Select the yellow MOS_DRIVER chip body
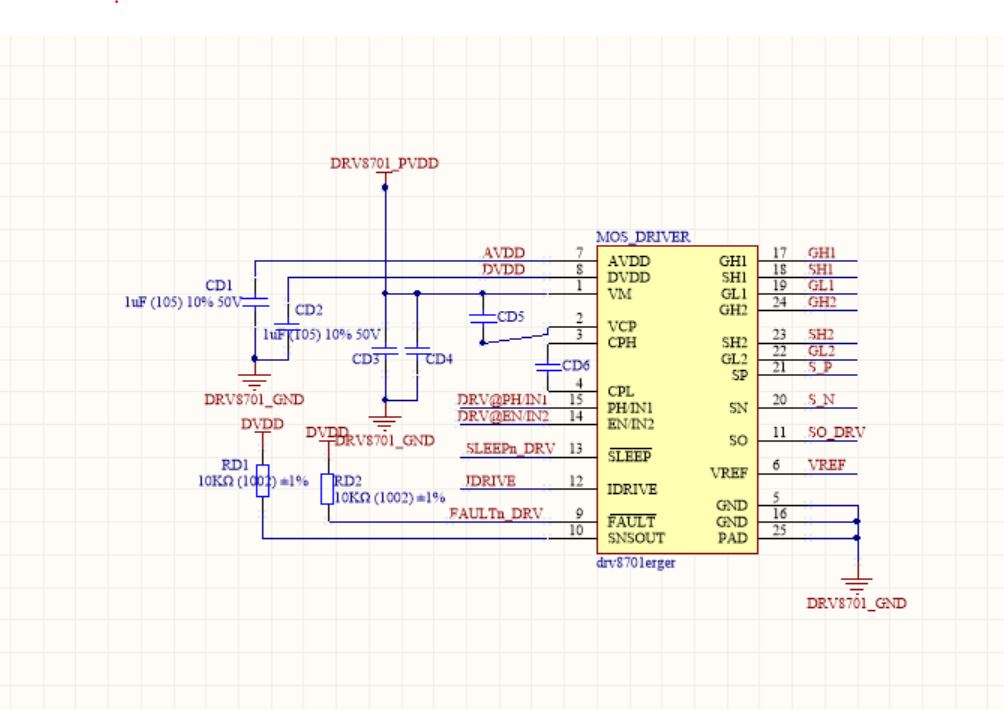Image resolution: width=1004 pixels, height=710 pixels. 677,399
